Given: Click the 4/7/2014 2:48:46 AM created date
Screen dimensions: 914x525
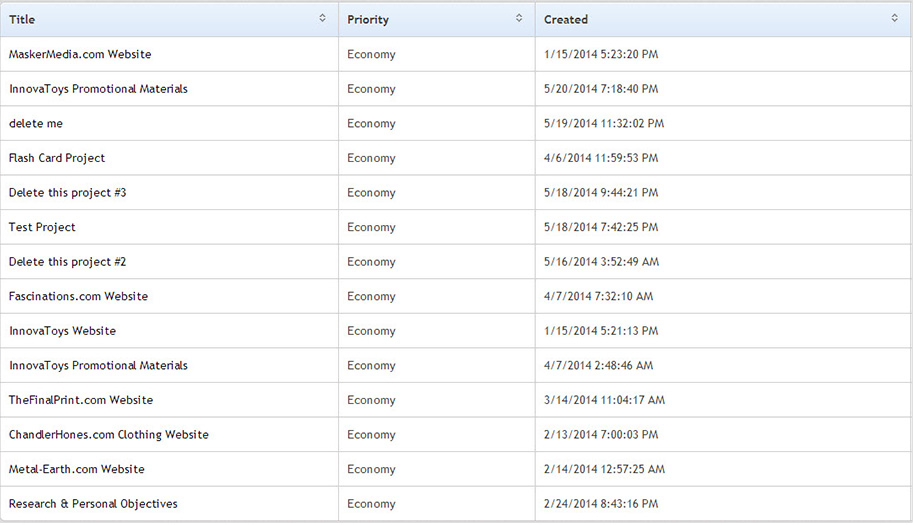Looking at the screenshot, I should point(599,366).
